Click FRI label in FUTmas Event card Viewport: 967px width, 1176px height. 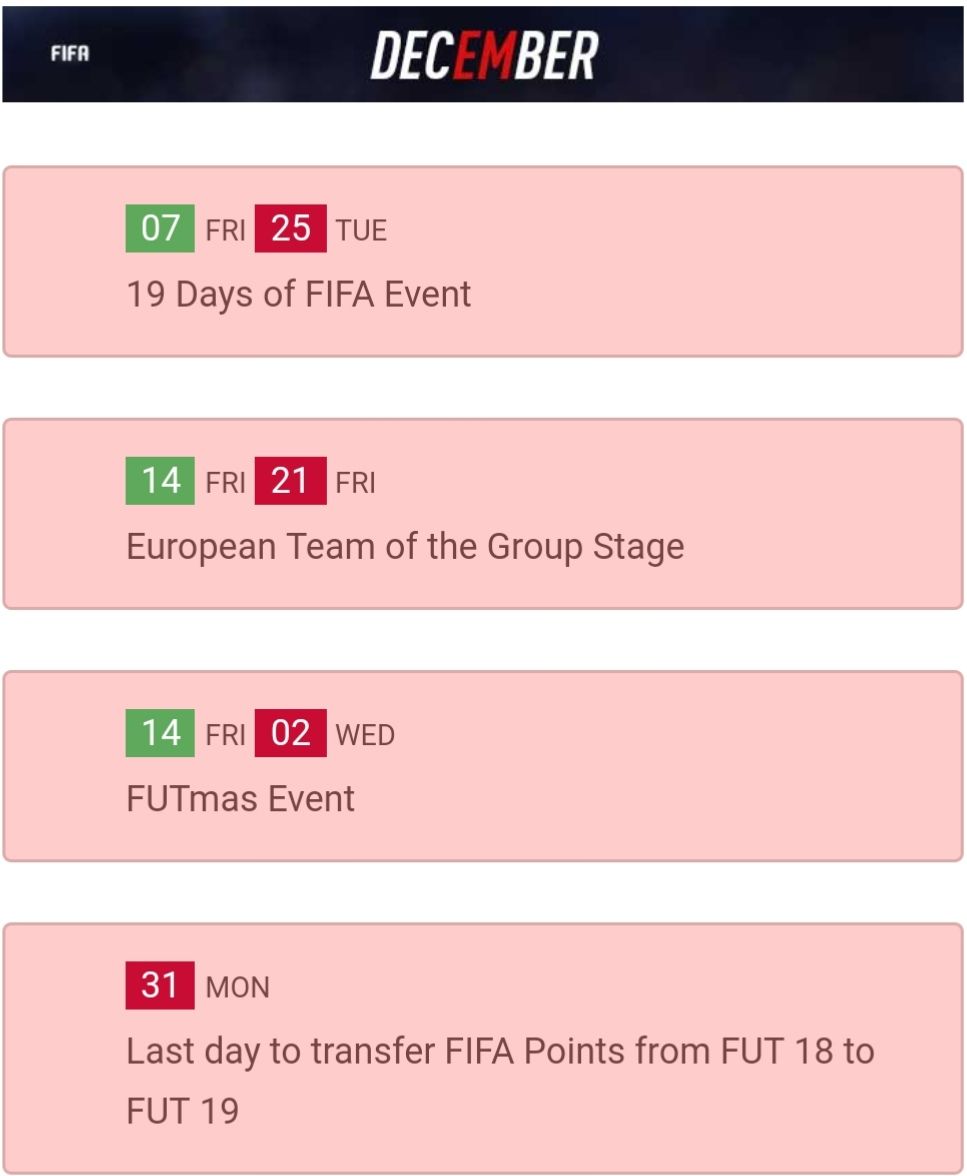225,735
